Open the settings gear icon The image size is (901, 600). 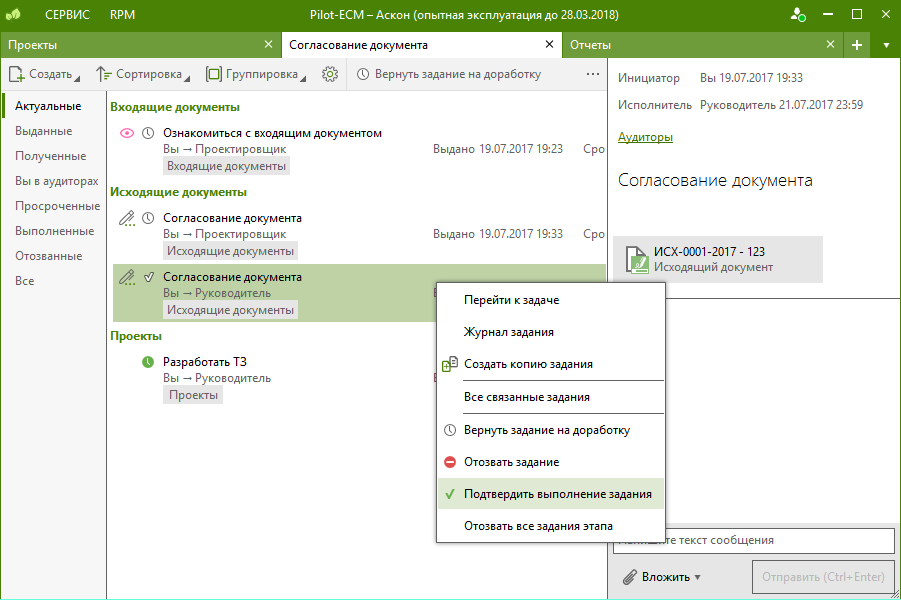coord(330,73)
